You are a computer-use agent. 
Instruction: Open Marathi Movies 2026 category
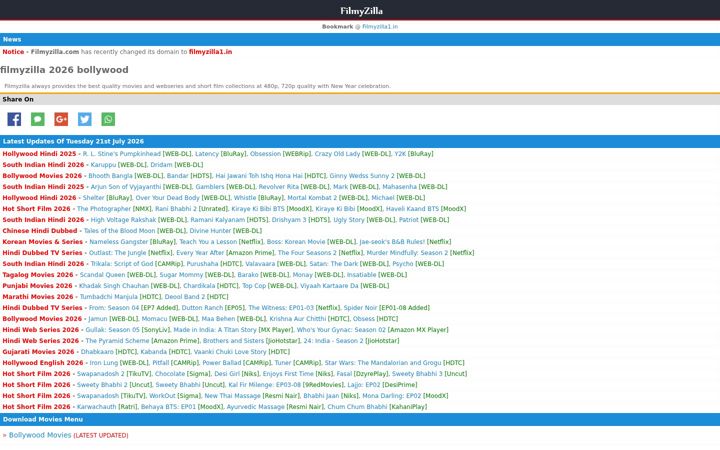coord(38,297)
